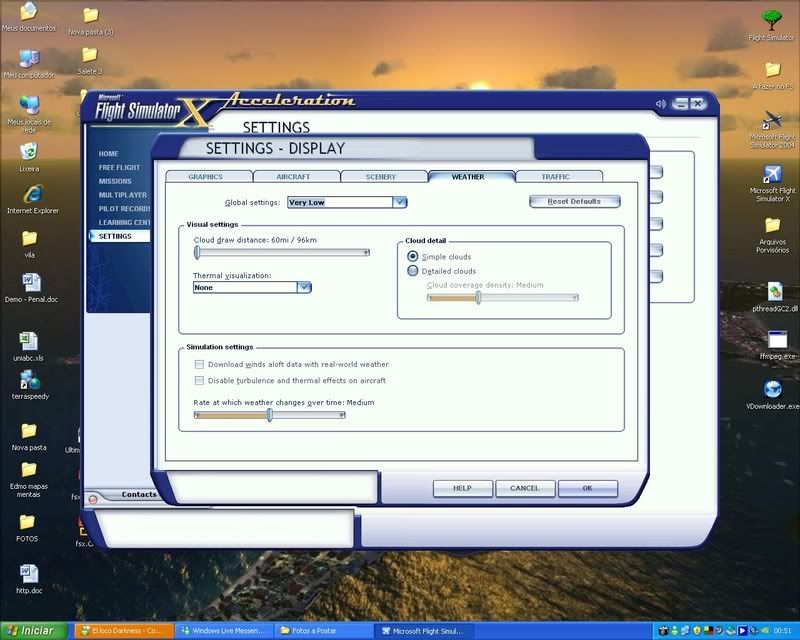The image size is (800, 640).
Task: Select Microsoft Flight Simulator 2004 shortcut
Action: (773, 121)
